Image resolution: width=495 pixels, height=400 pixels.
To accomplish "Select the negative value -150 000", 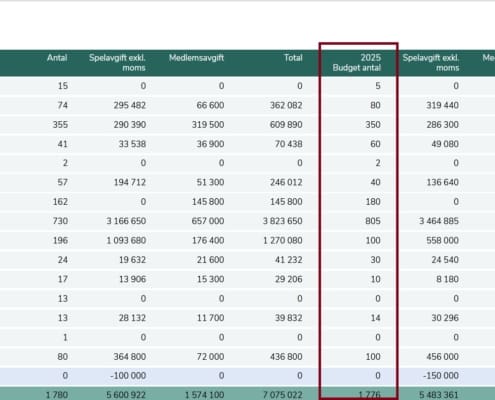I will click(x=441, y=376).
